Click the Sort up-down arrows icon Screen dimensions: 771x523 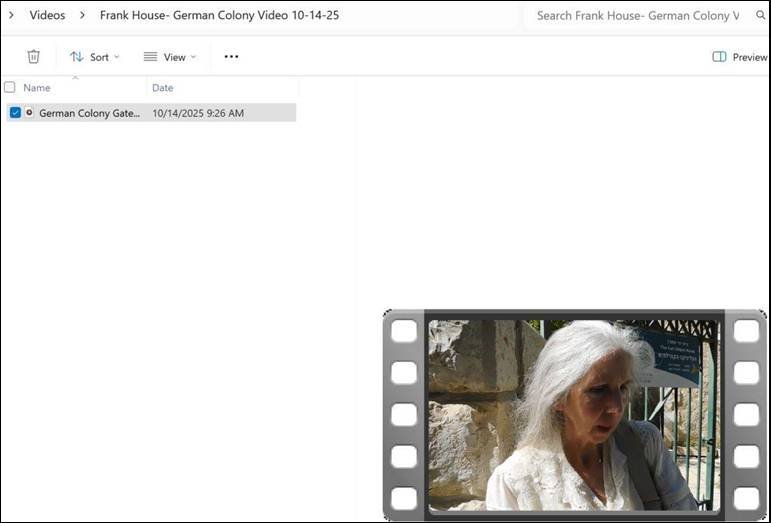point(77,57)
